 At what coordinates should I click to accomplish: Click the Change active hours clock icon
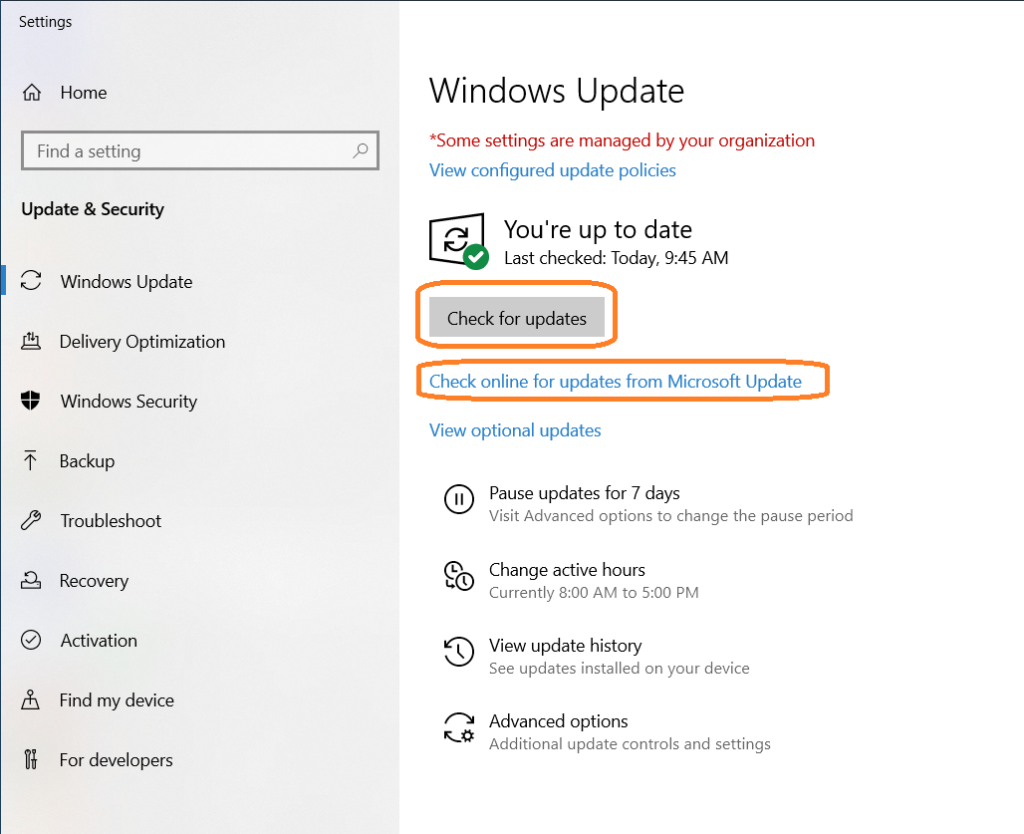click(459, 576)
